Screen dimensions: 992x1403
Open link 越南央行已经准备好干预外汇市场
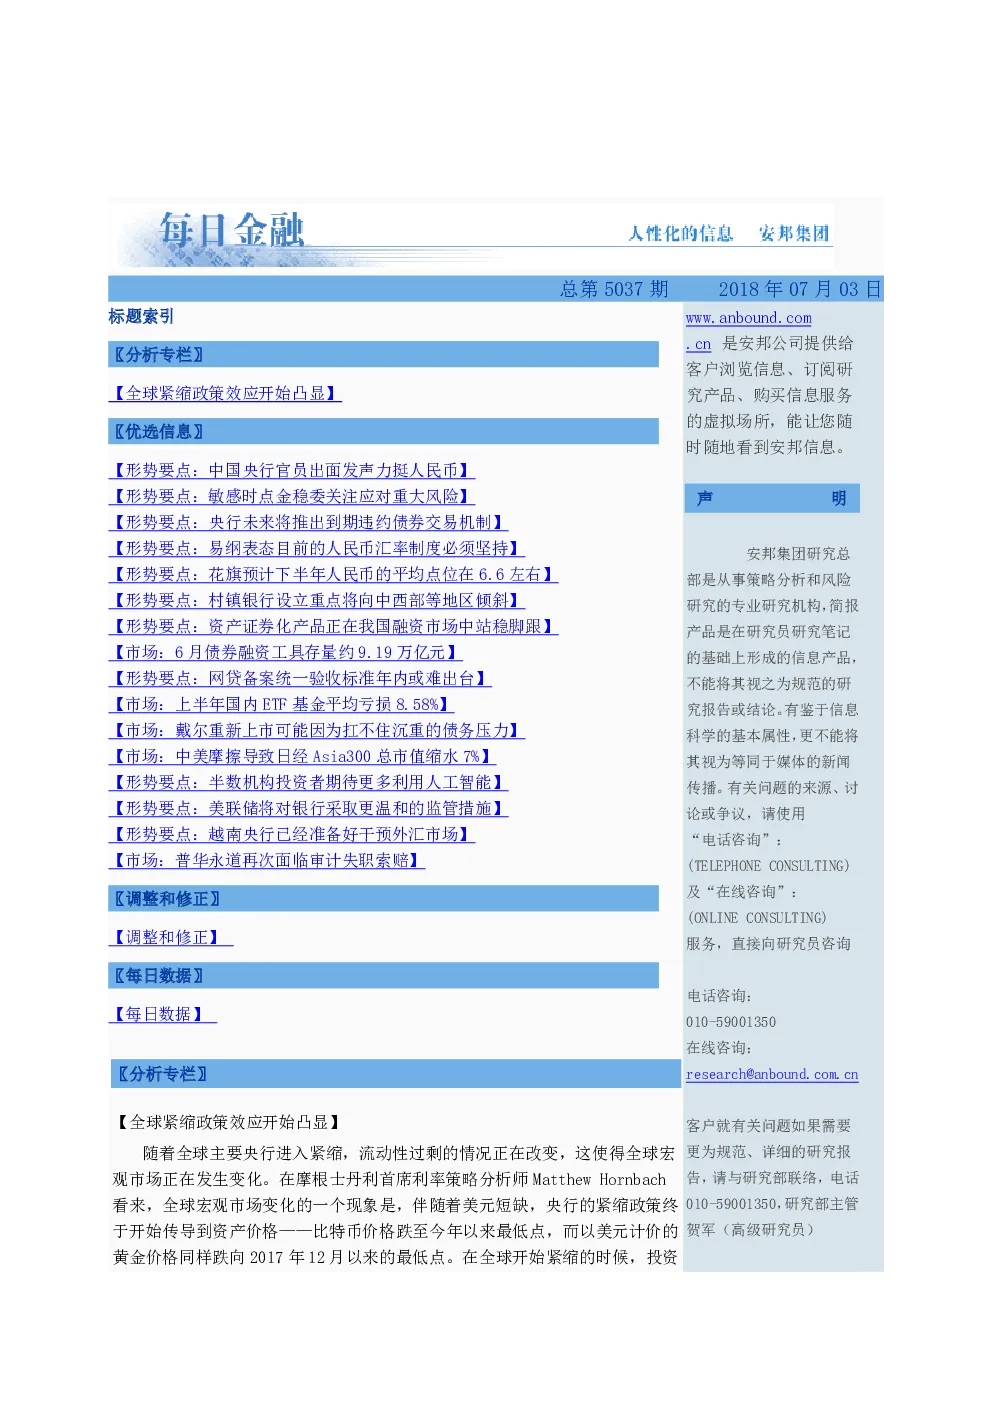pos(291,834)
